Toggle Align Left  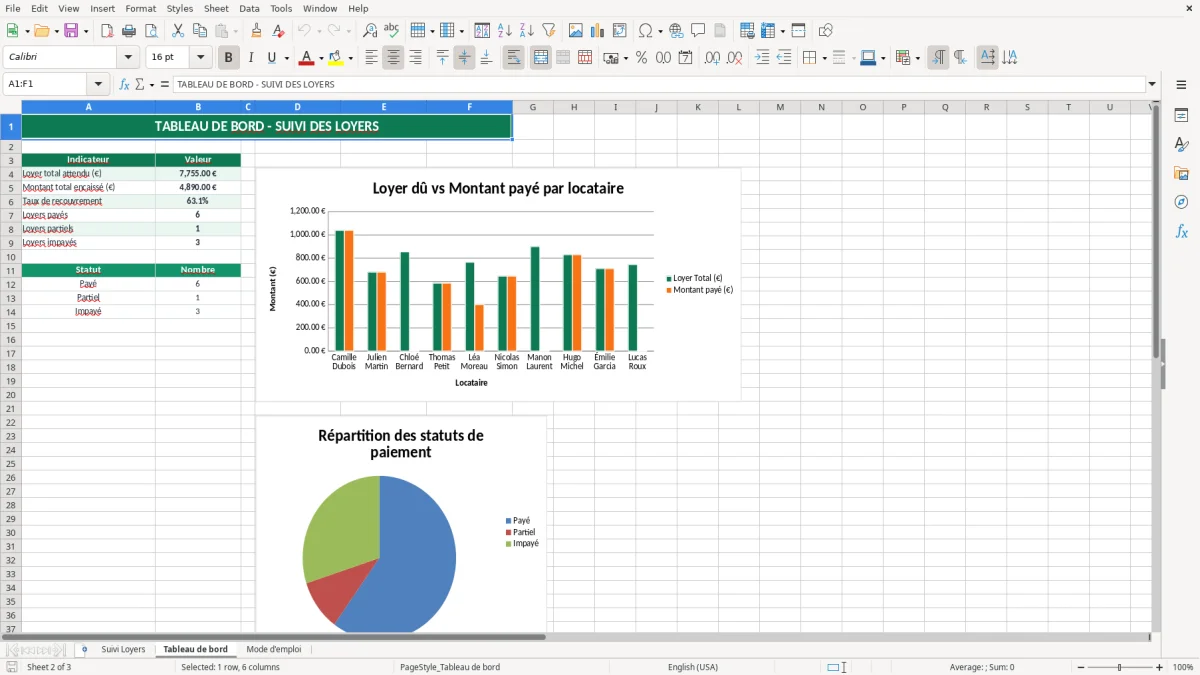[x=371, y=58]
